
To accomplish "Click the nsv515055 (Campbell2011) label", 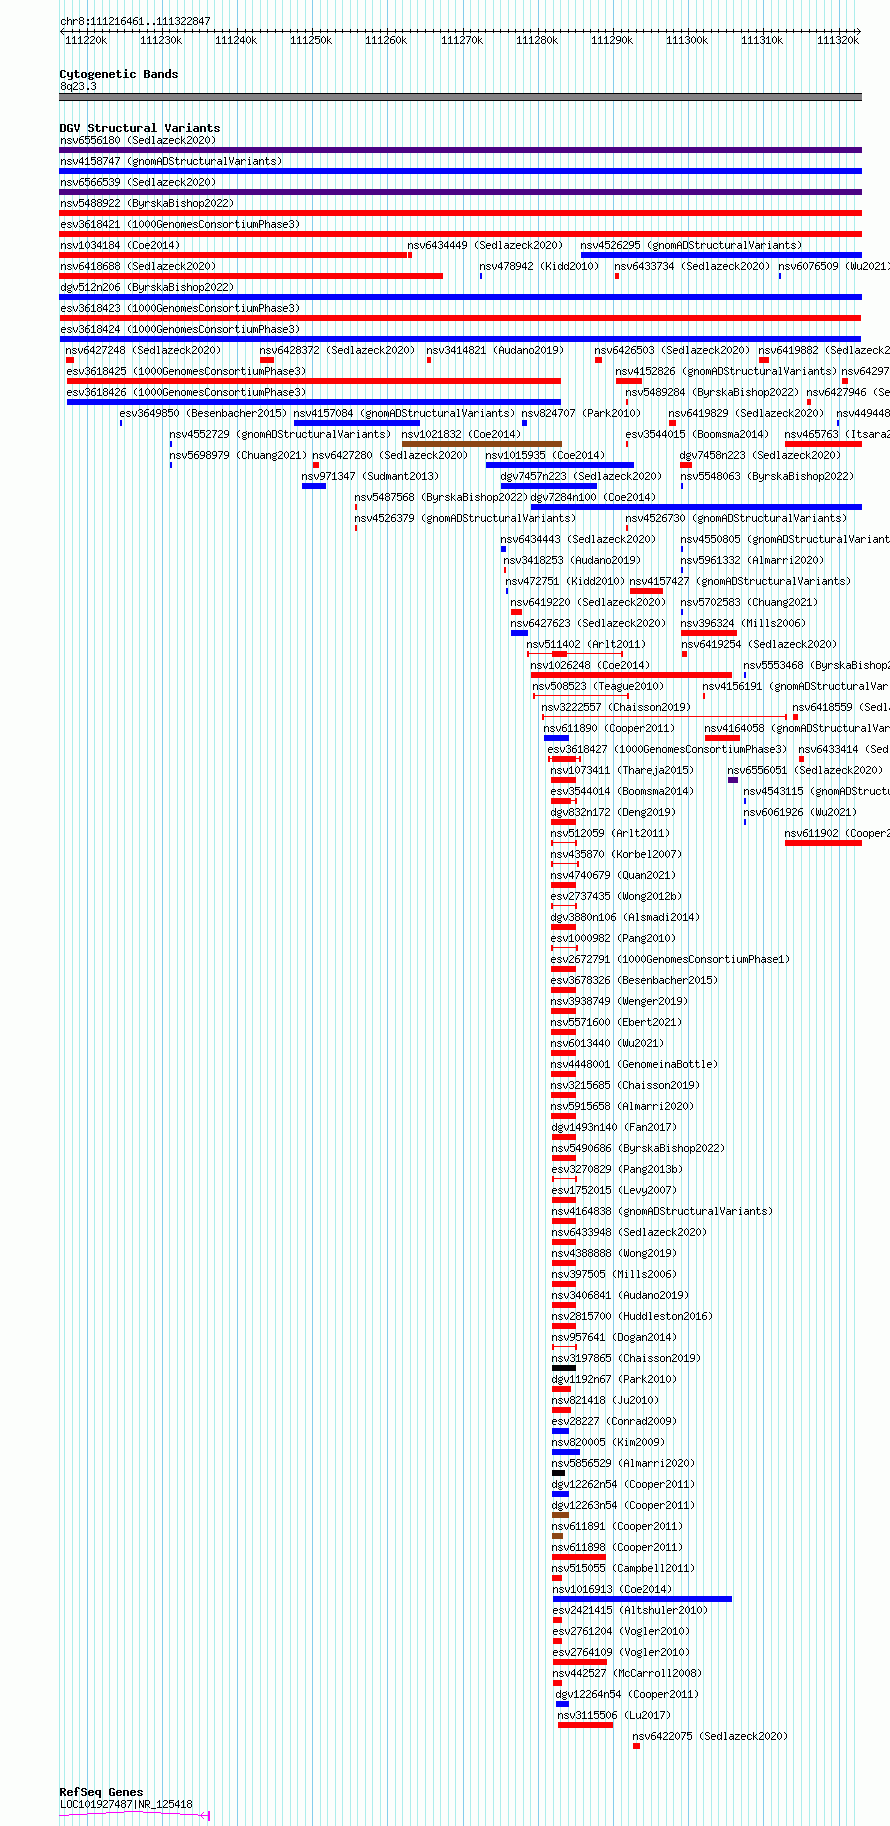I will 623,1568.
